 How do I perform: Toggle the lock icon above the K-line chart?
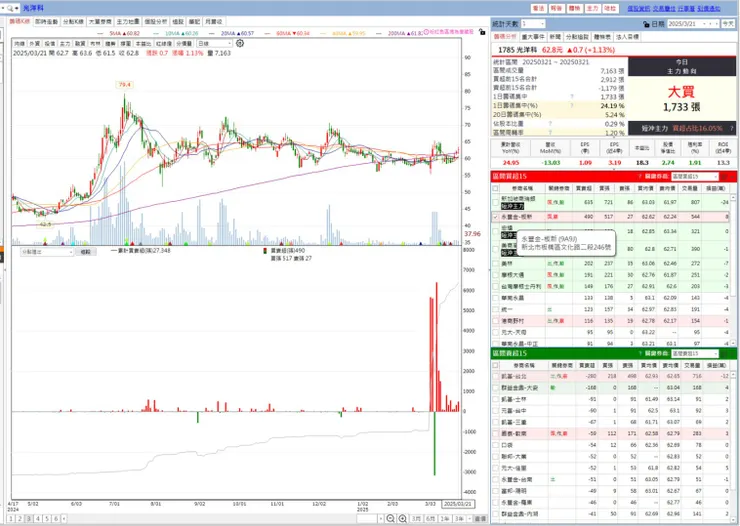point(481,32)
